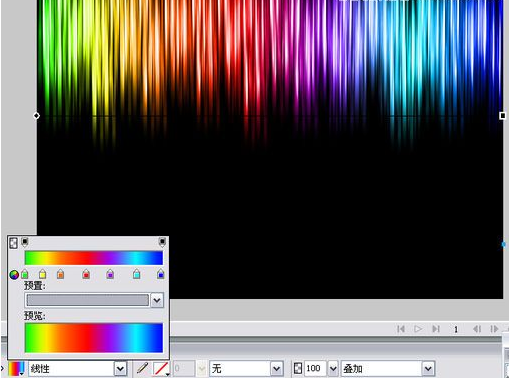Open the opacity slider arrow next to 100
Screen dimensions: 509x378
coord(333,369)
